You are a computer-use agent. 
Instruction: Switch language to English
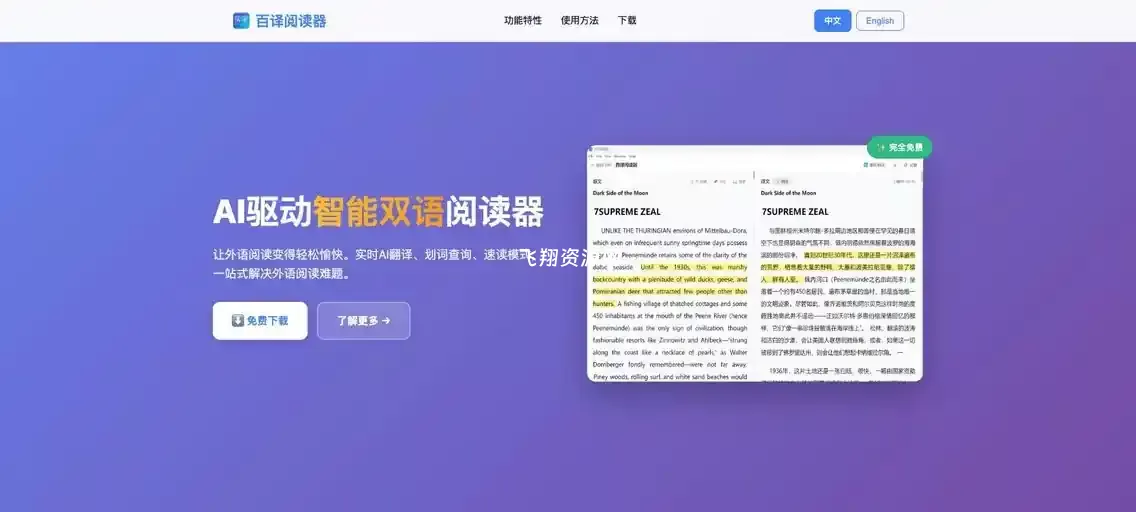(880, 21)
